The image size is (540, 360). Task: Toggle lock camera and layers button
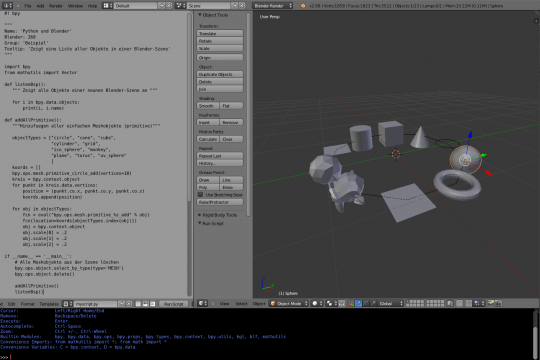[450, 303]
